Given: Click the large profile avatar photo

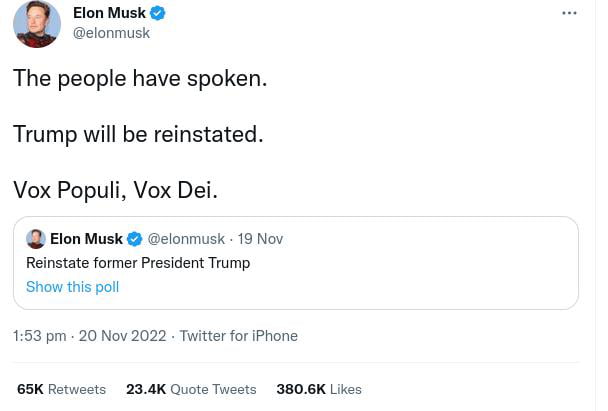Looking at the screenshot, I should [37, 23].
